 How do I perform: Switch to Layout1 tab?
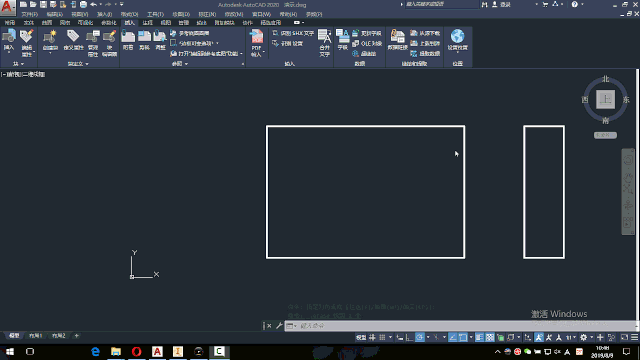pyautogui.click(x=36, y=336)
